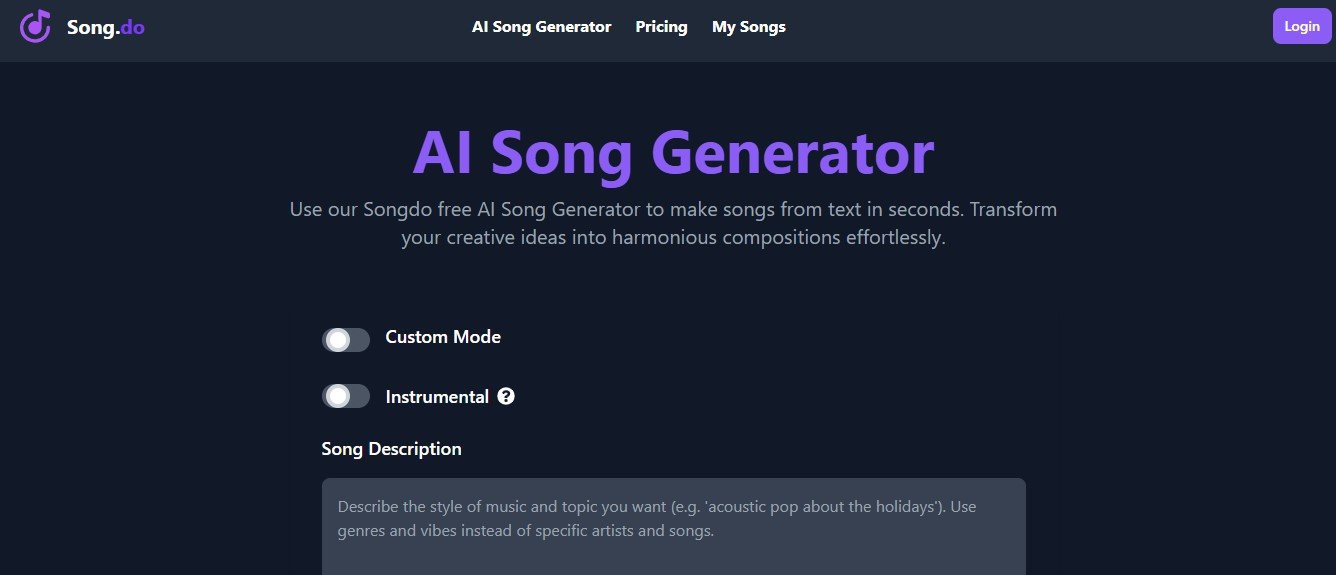The height and width of the screenshot is (575, 1336).
Task: Click the help question mark beside Instrumental
Action: pyautogui.click(x=506, y=397)
